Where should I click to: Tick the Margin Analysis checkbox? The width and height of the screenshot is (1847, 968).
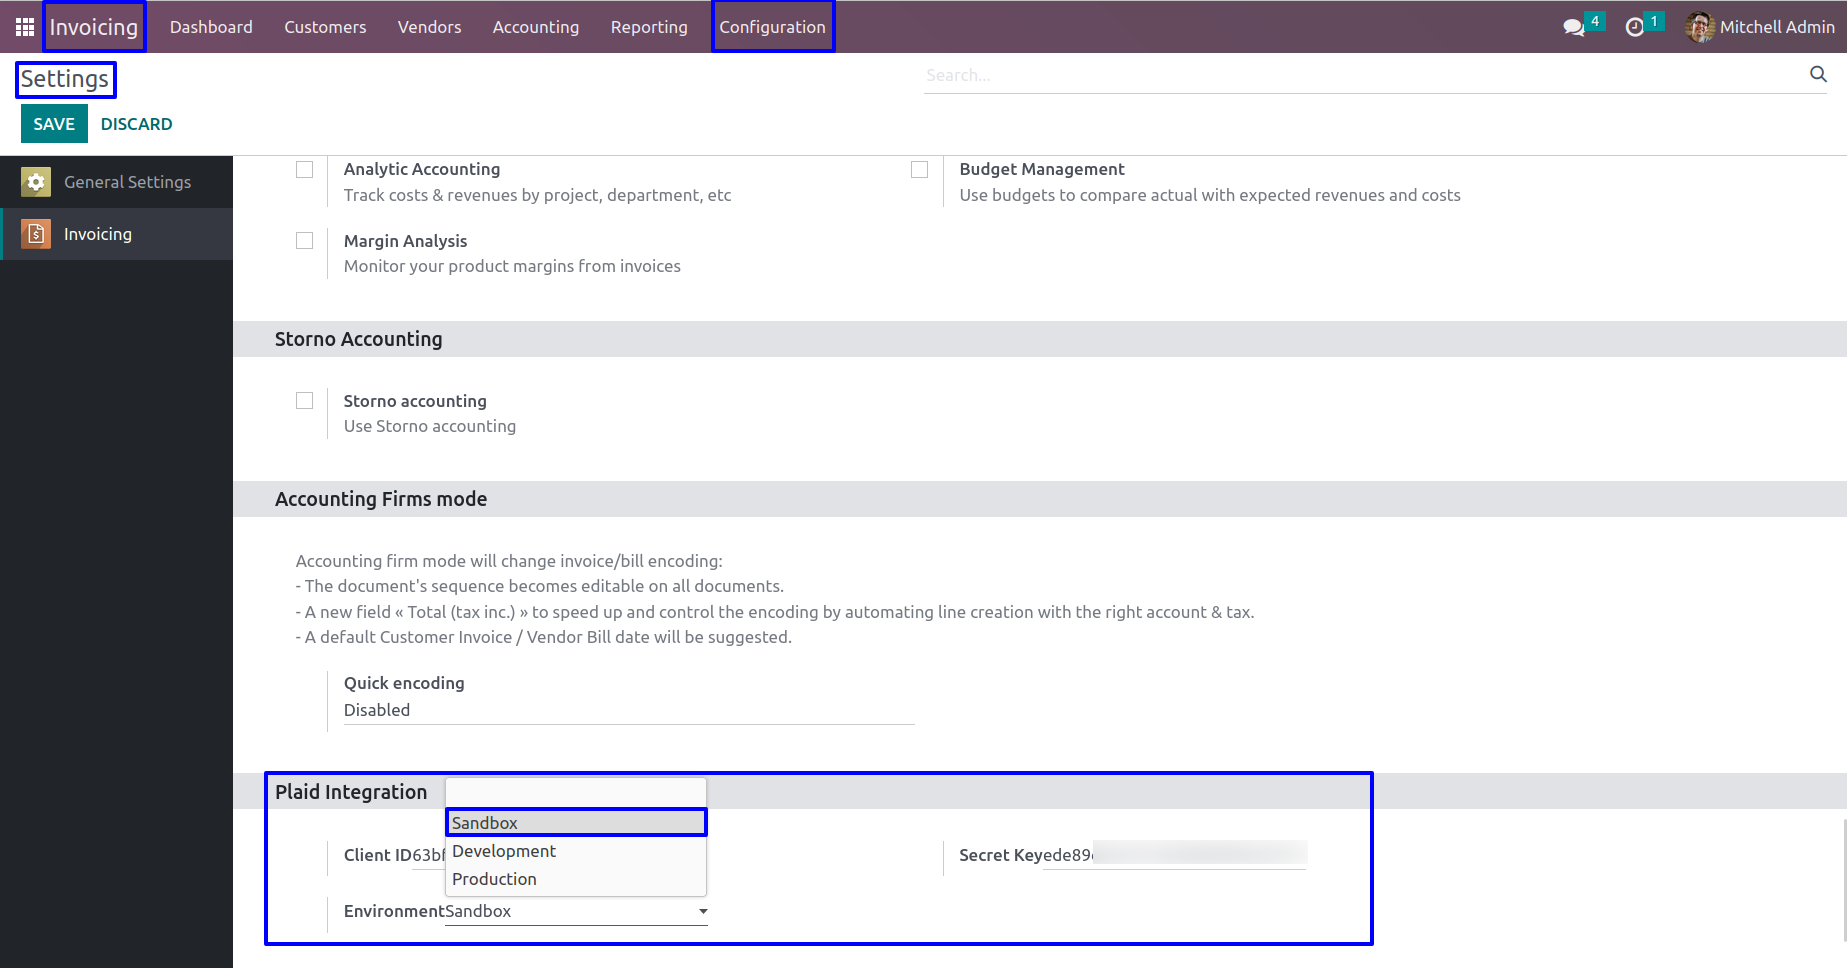(x=305, y=241)
